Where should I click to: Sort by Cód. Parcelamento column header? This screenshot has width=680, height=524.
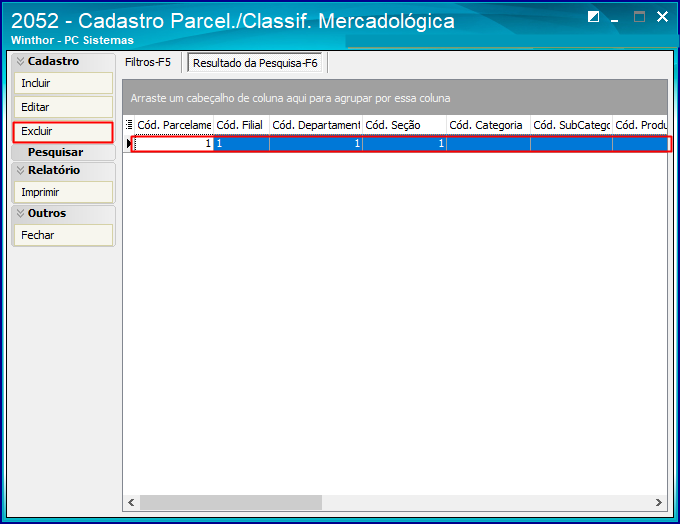174,125
